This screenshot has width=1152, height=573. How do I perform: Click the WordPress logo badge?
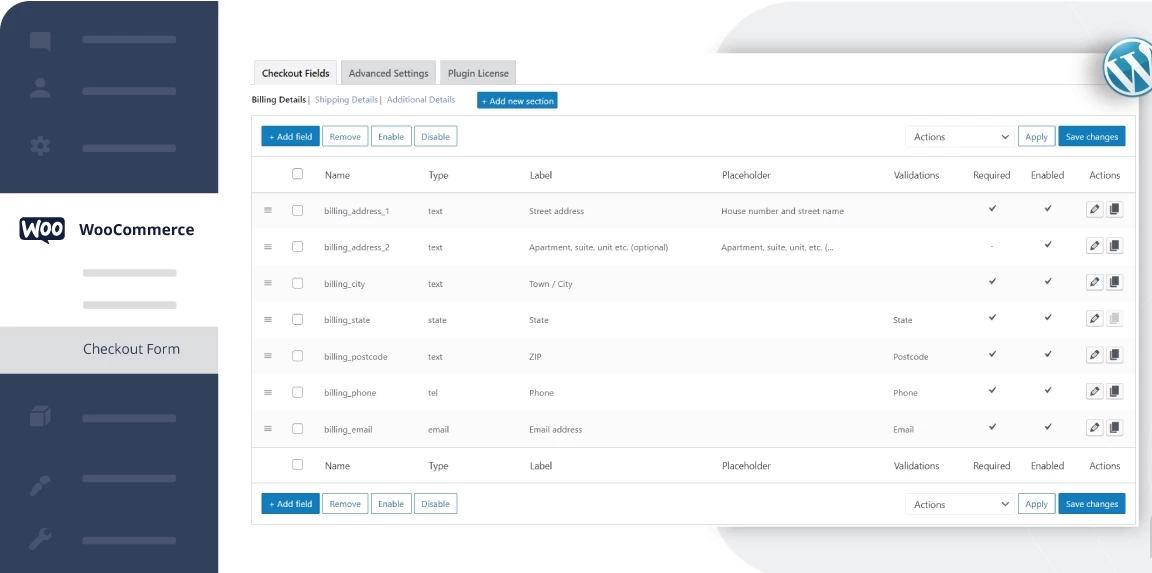click(1128, 68)
